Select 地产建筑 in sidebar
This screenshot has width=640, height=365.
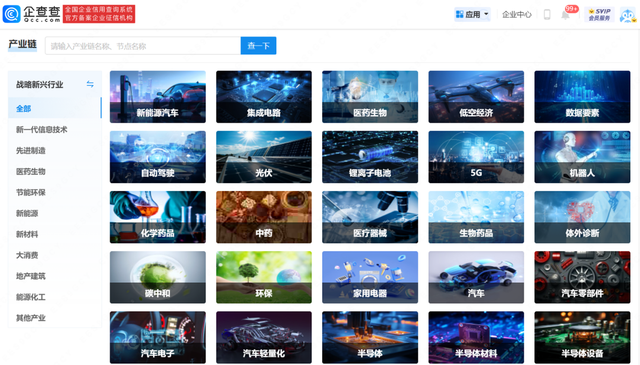(31, 276)
